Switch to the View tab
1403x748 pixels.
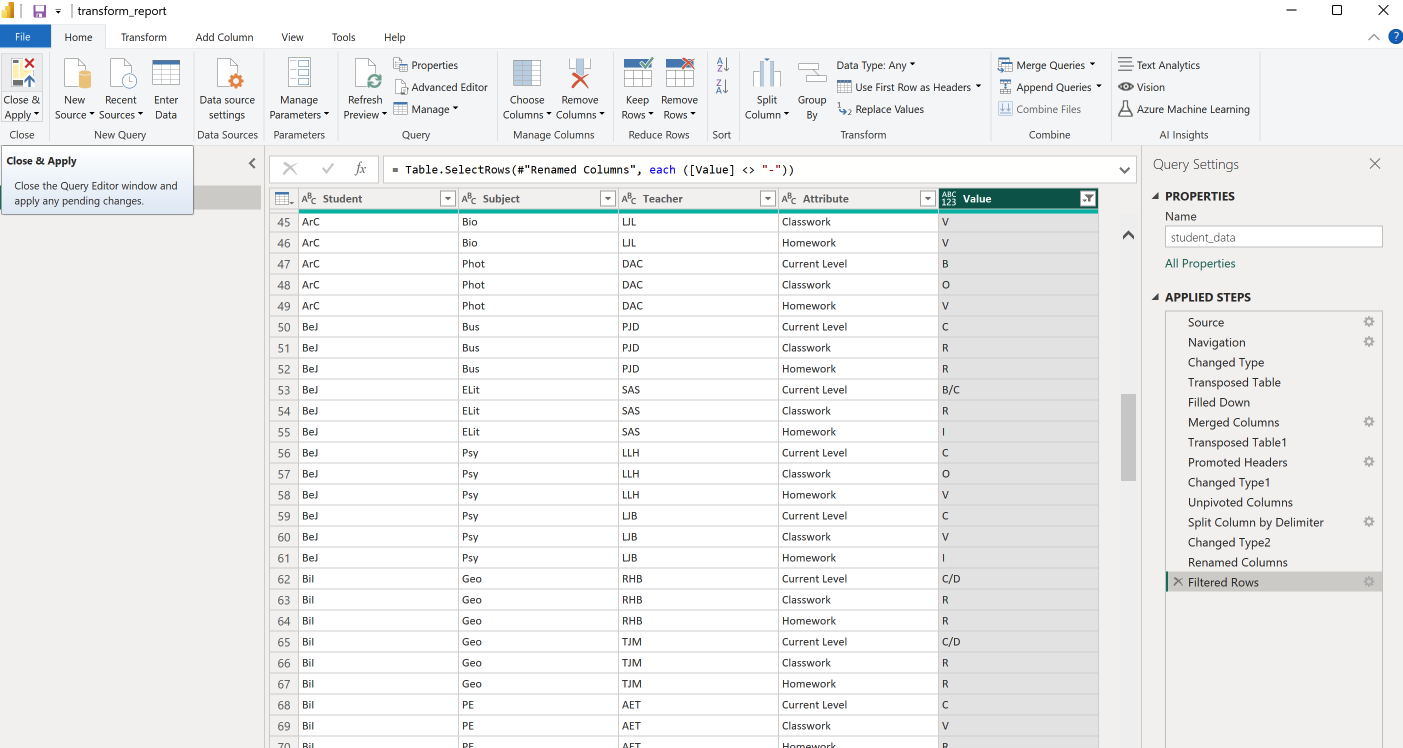[292, 37]
